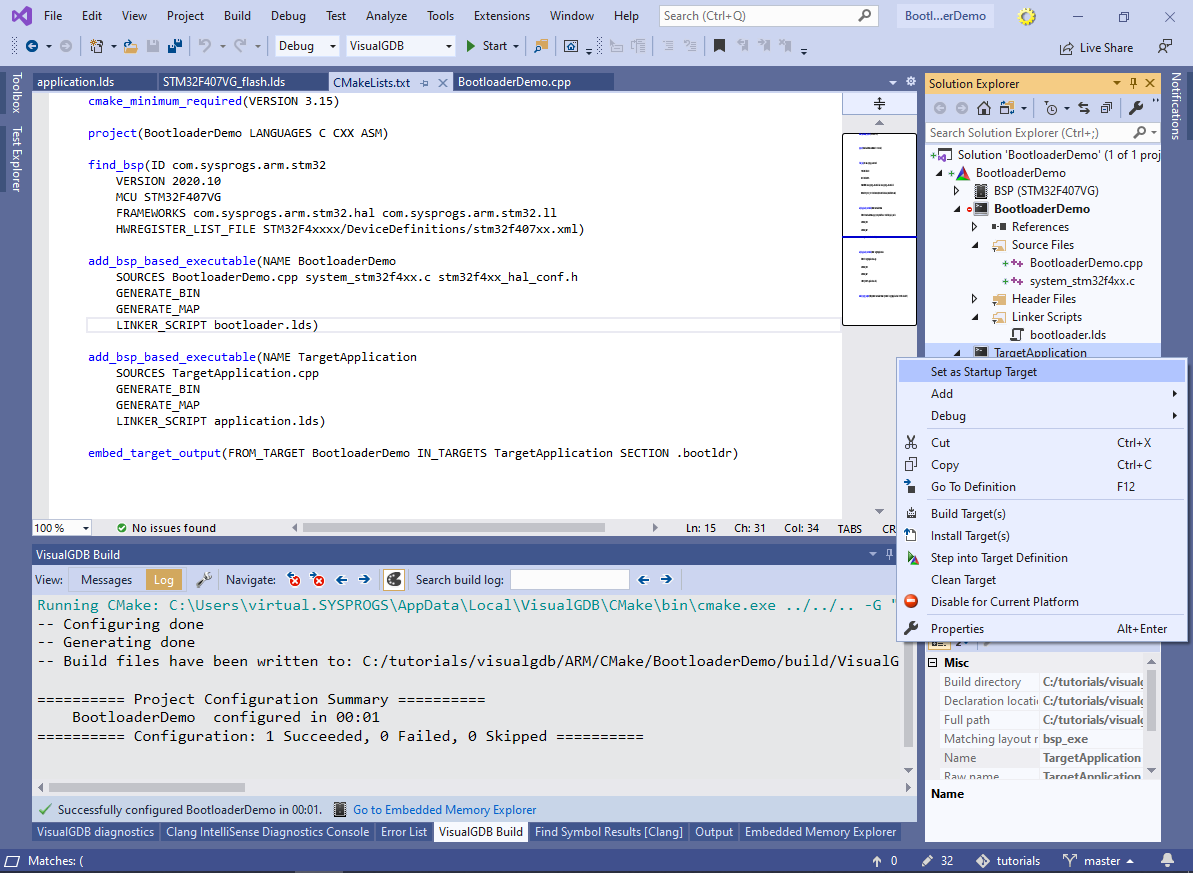The height and width of the screenshot is (873, 1193).
Task: Go to the previous error in the build log
Action: coord(294,580)
